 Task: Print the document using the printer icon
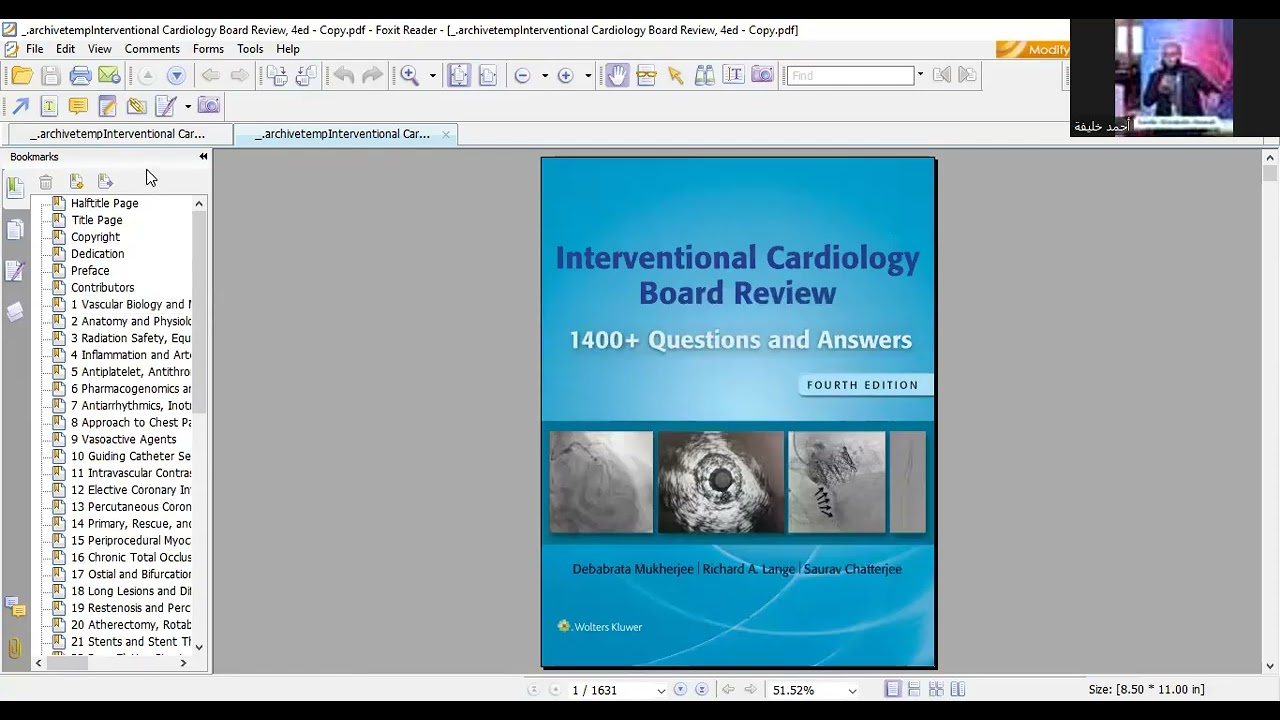(x=81, y=75)
